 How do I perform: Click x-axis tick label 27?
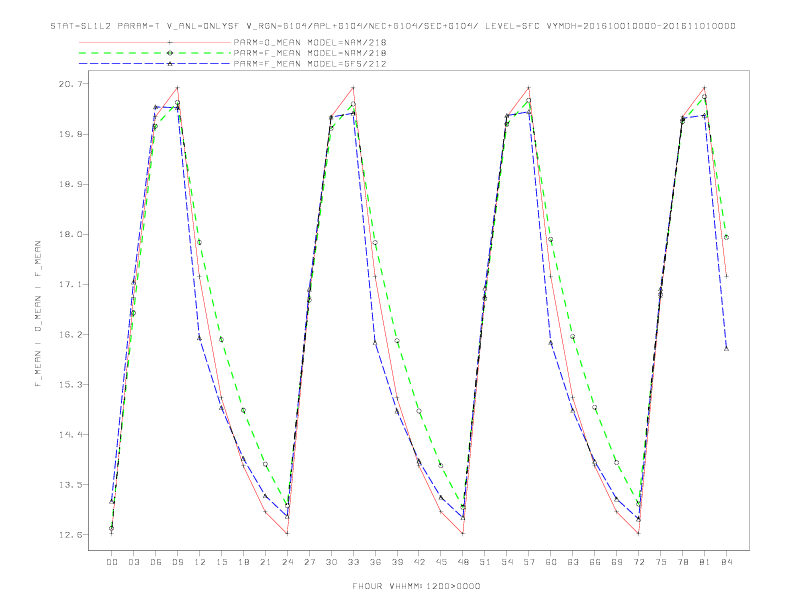click(309, 562)
